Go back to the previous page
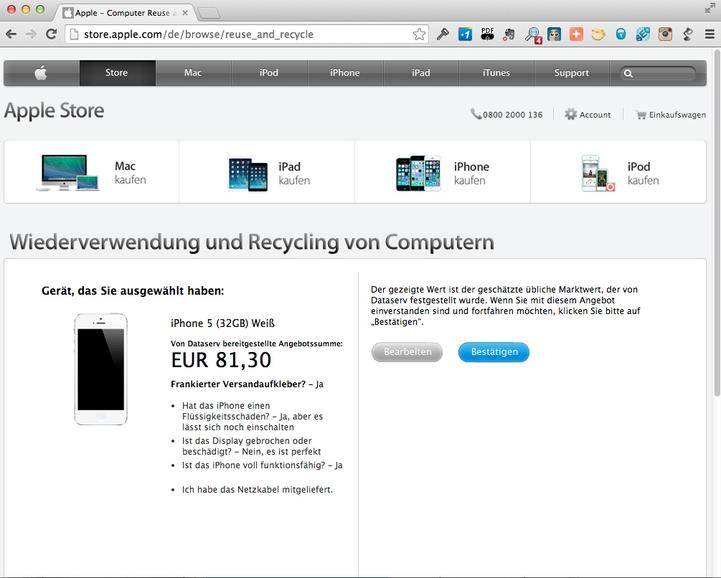This screenshot has height=578, width=721. click(11, 34)
